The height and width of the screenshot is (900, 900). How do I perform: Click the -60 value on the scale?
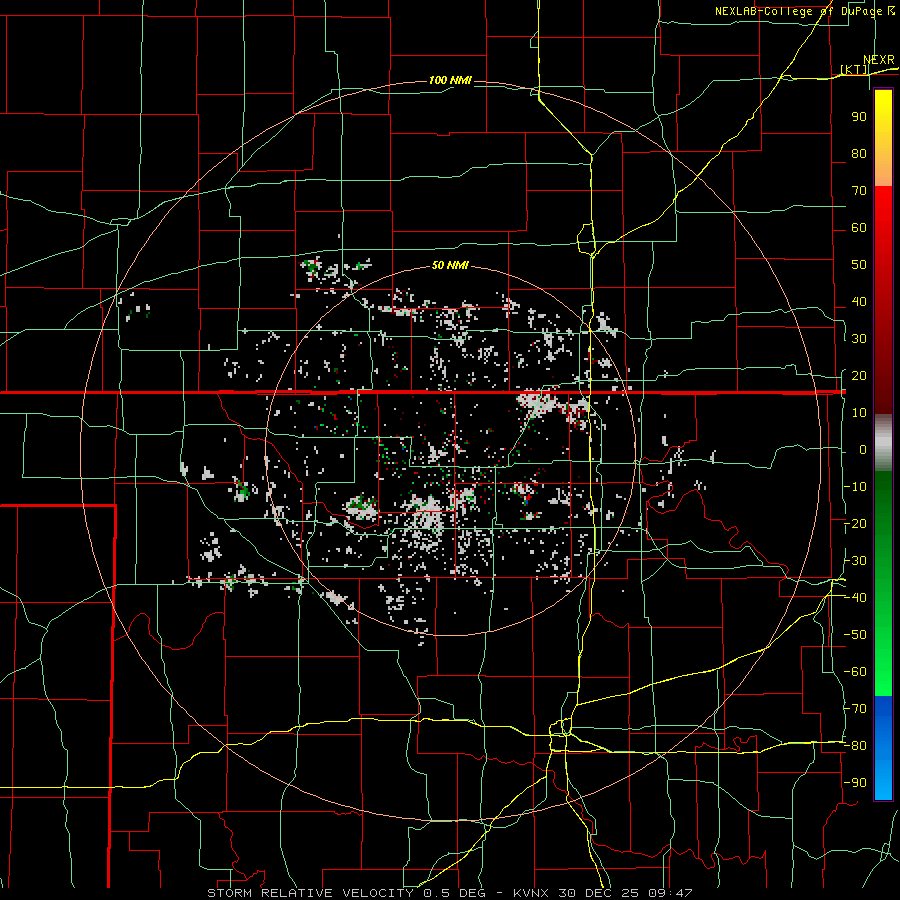(x=855, y=672)
